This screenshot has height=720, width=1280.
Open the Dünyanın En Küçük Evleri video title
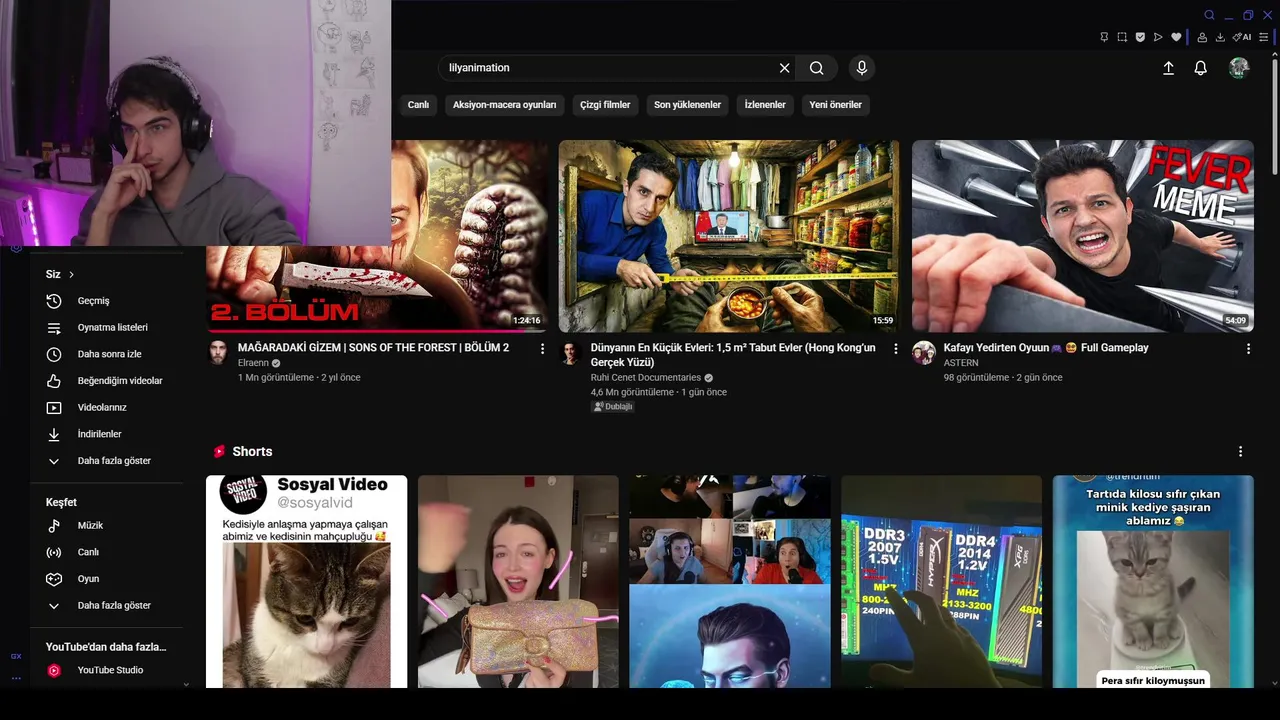tap(733, 355)
